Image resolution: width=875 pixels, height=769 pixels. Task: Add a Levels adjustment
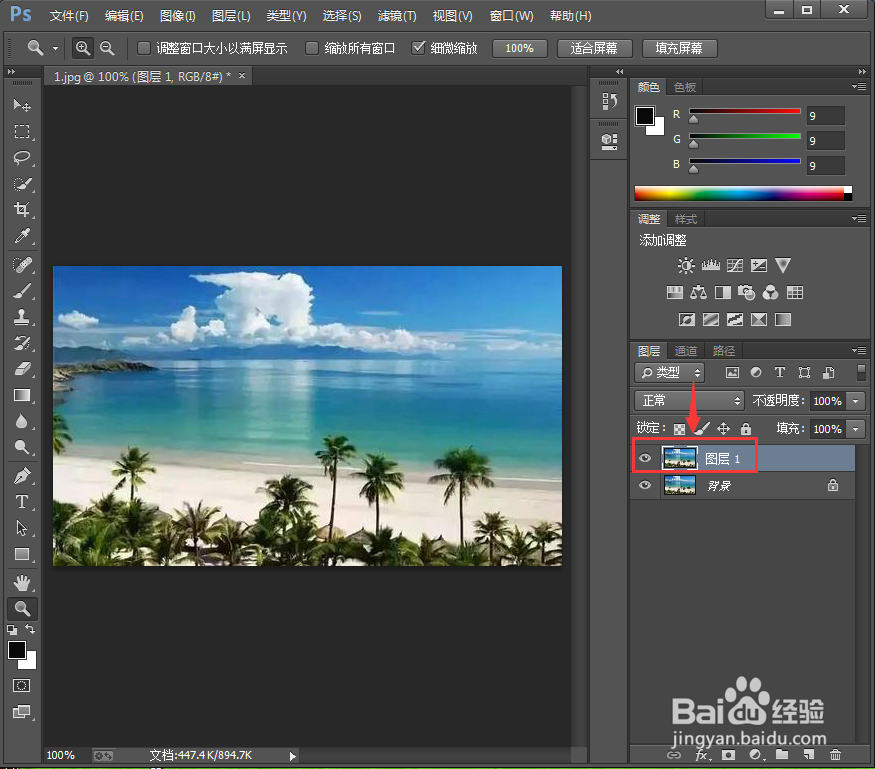[710, 265]
